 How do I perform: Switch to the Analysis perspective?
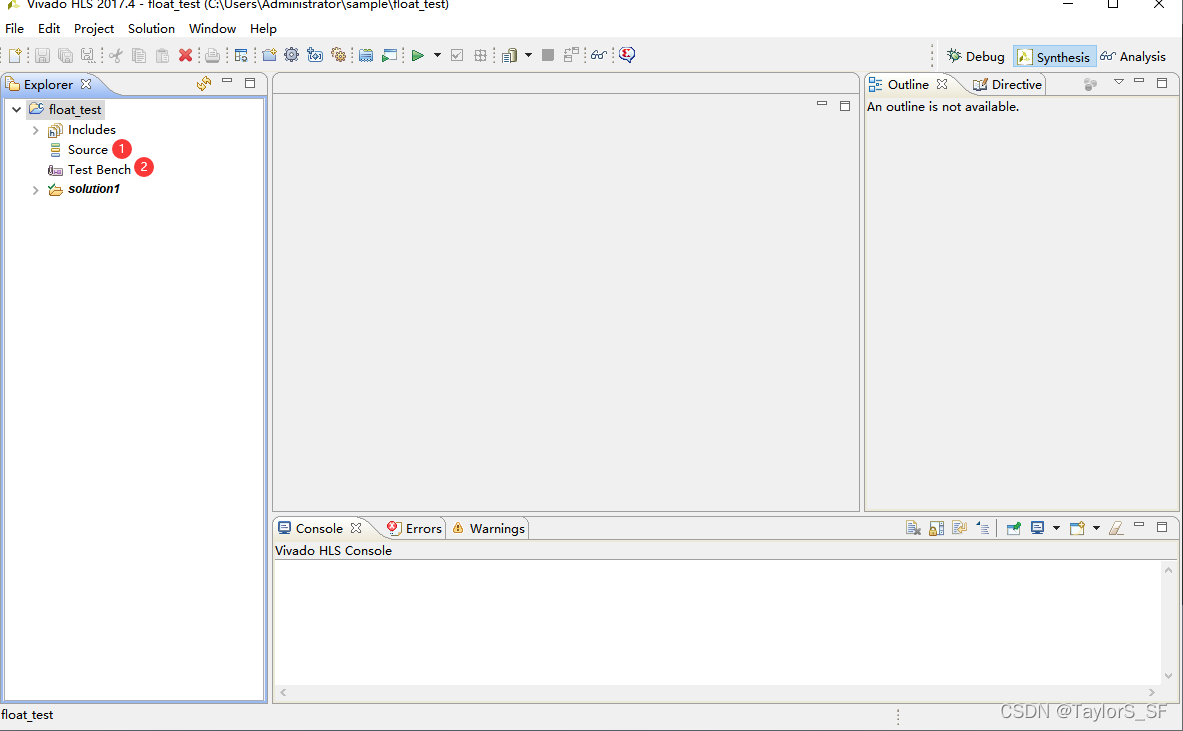pos(1133,57)
